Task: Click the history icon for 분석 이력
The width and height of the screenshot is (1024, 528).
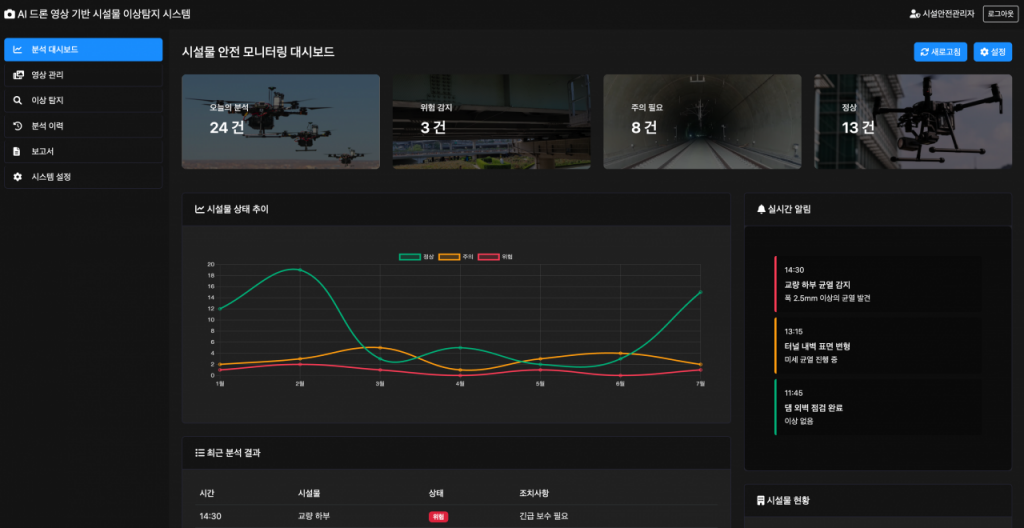Action: coord(17,126)
